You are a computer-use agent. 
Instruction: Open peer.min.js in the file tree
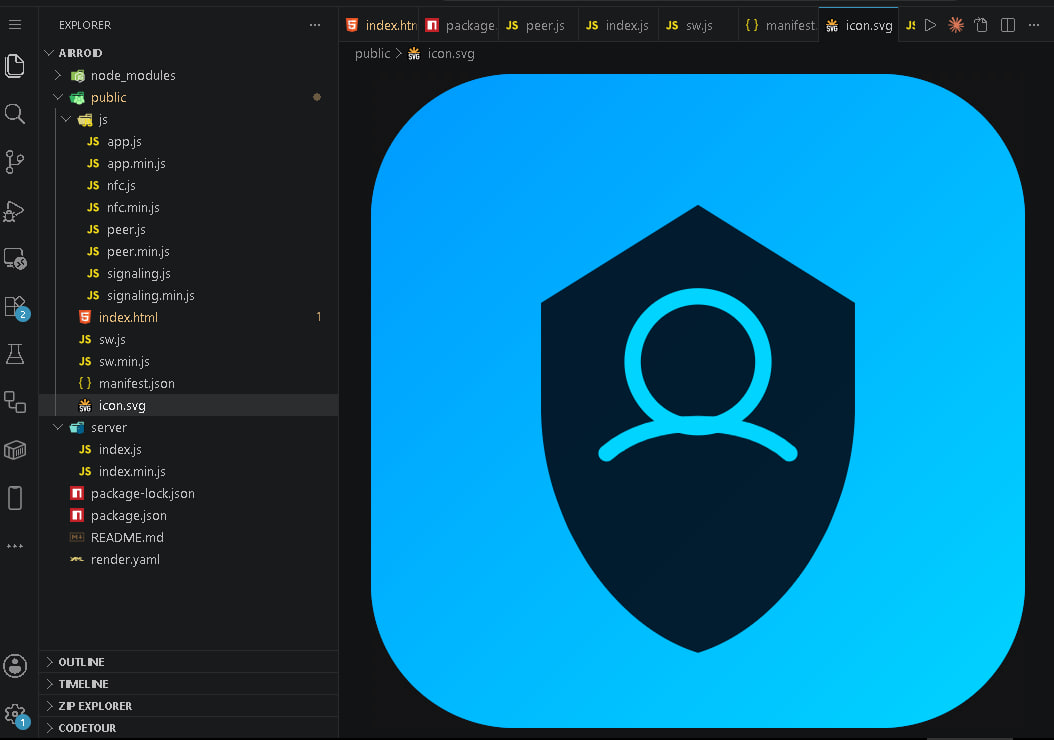[188, 251]
